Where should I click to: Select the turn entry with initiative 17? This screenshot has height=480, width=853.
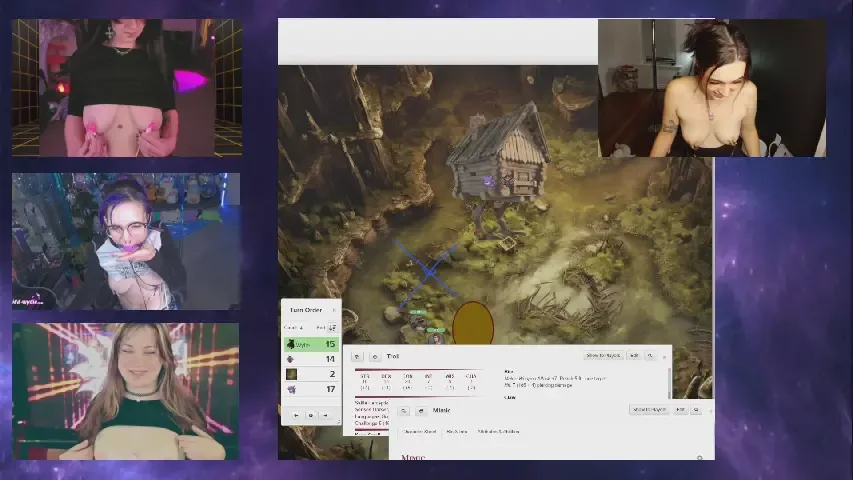(x=310, y=389)
